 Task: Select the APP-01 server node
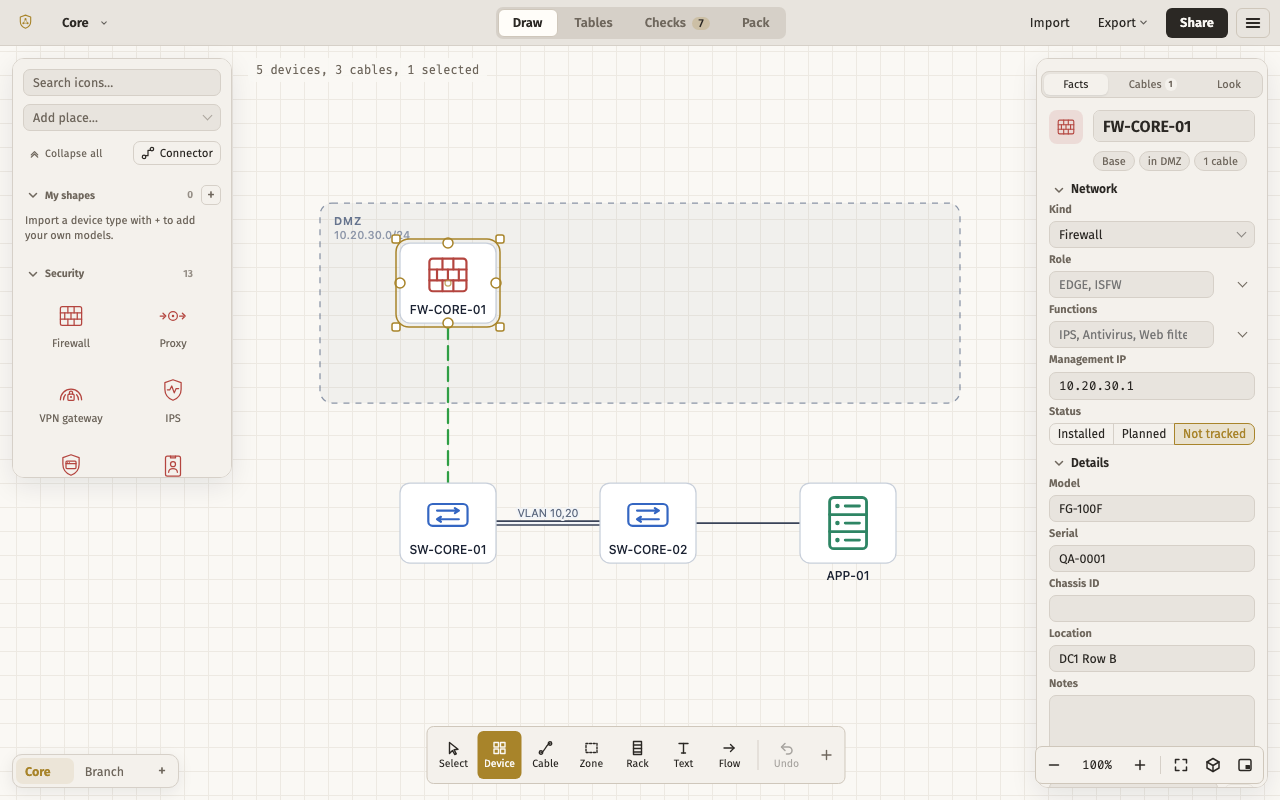[848, 523]
